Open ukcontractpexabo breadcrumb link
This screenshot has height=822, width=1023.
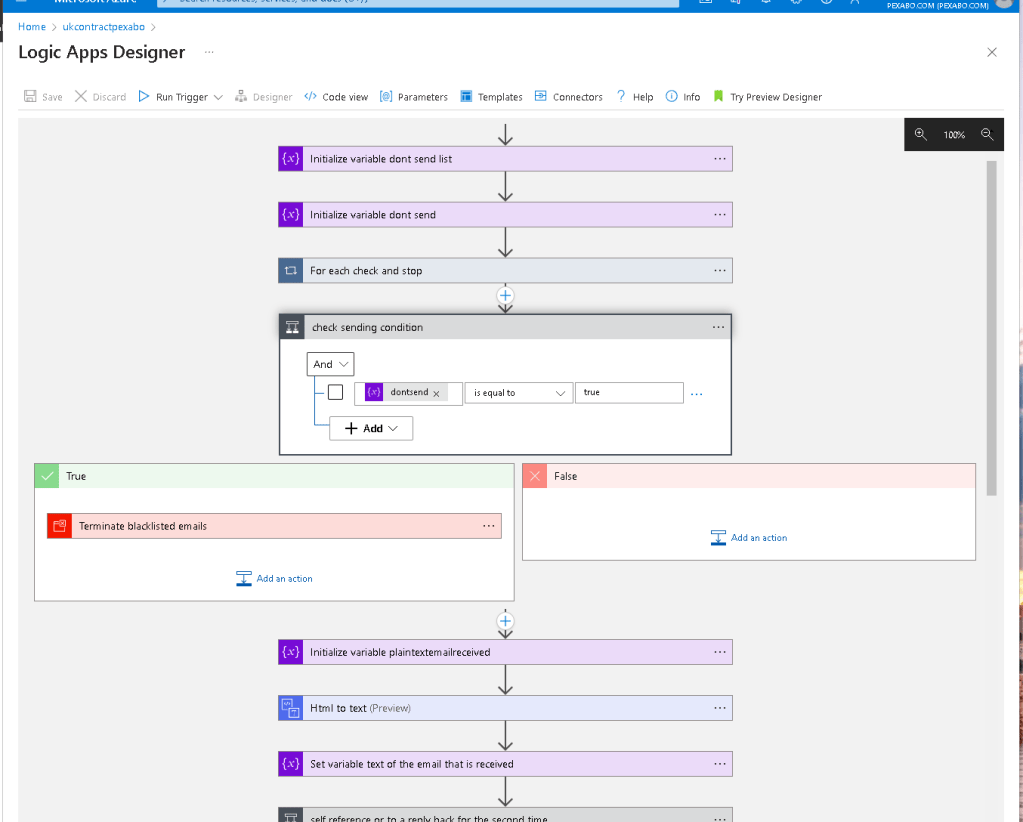pyautogui.click(x=104, y=27)
